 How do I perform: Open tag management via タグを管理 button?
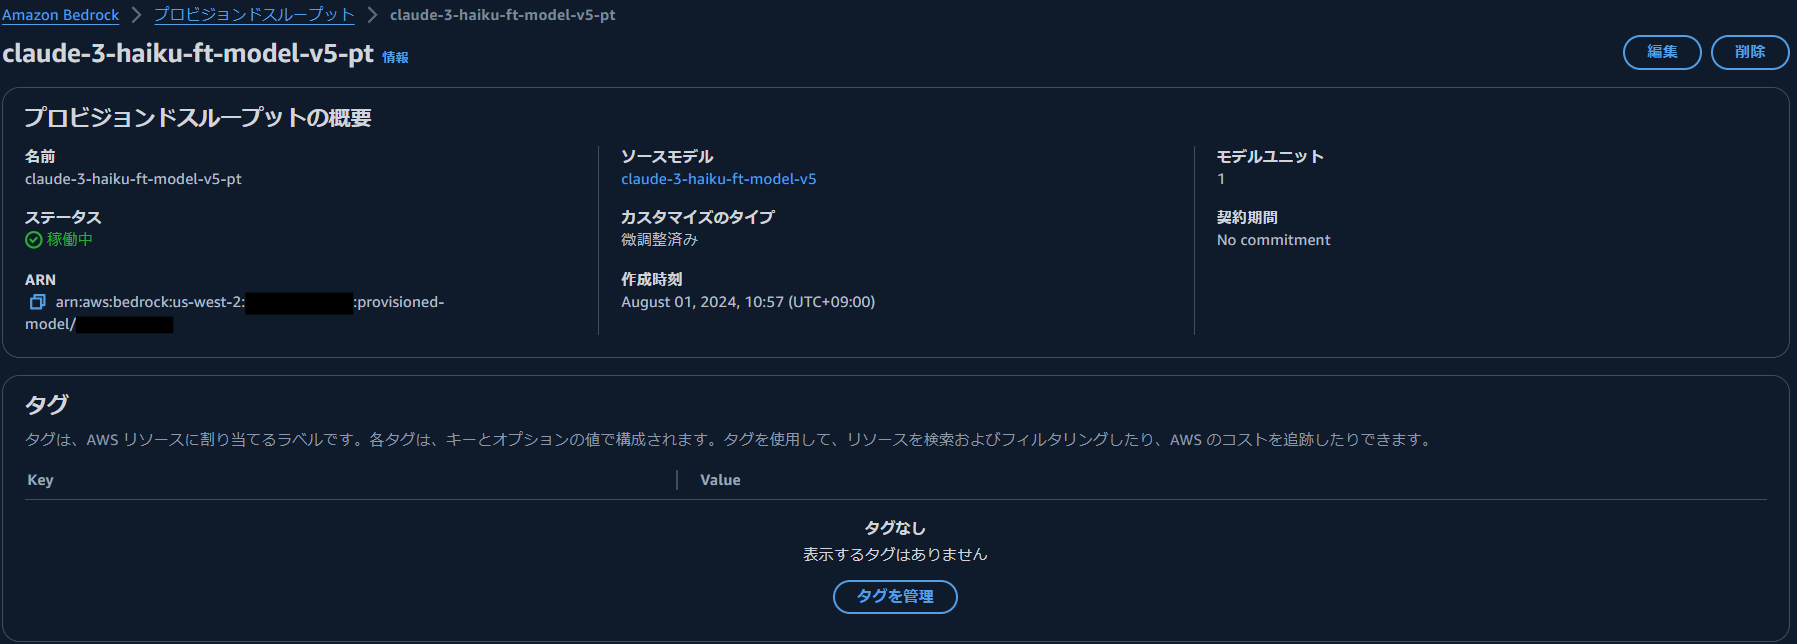(x=894, y=596)
